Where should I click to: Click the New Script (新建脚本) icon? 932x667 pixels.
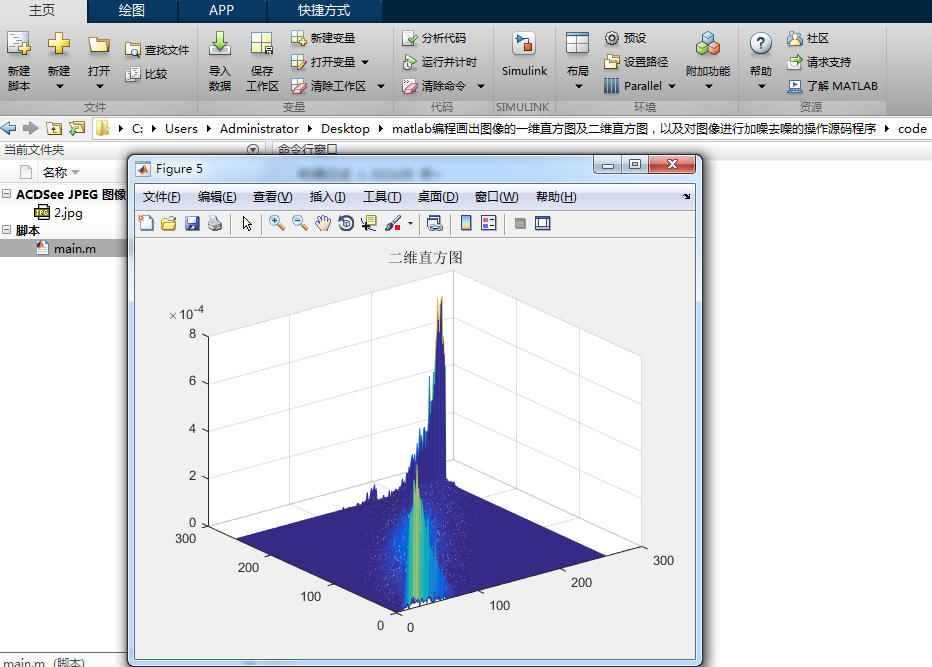click(18, 44)
